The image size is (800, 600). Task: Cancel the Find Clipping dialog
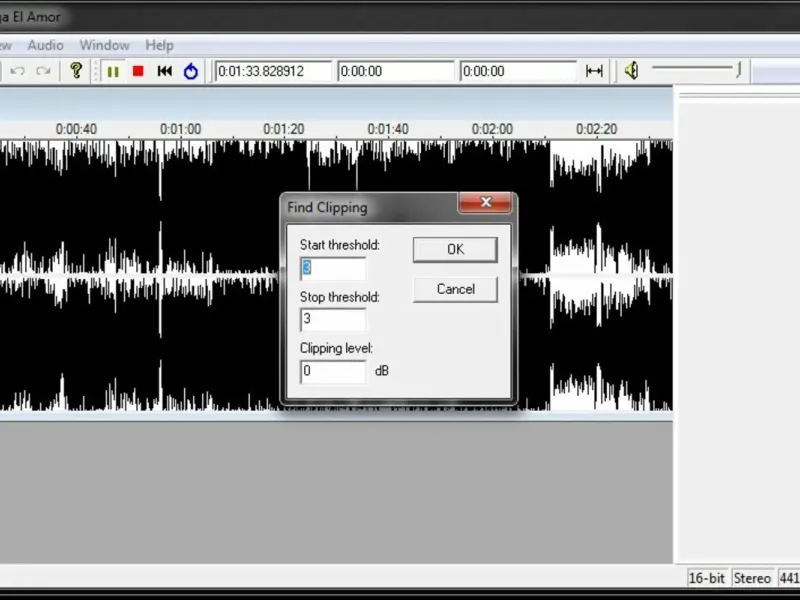coord(455,289)
